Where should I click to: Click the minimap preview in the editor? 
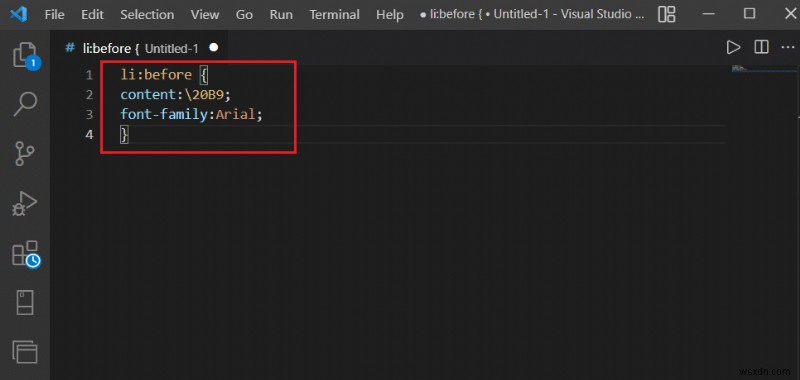(x=764, y=68)
